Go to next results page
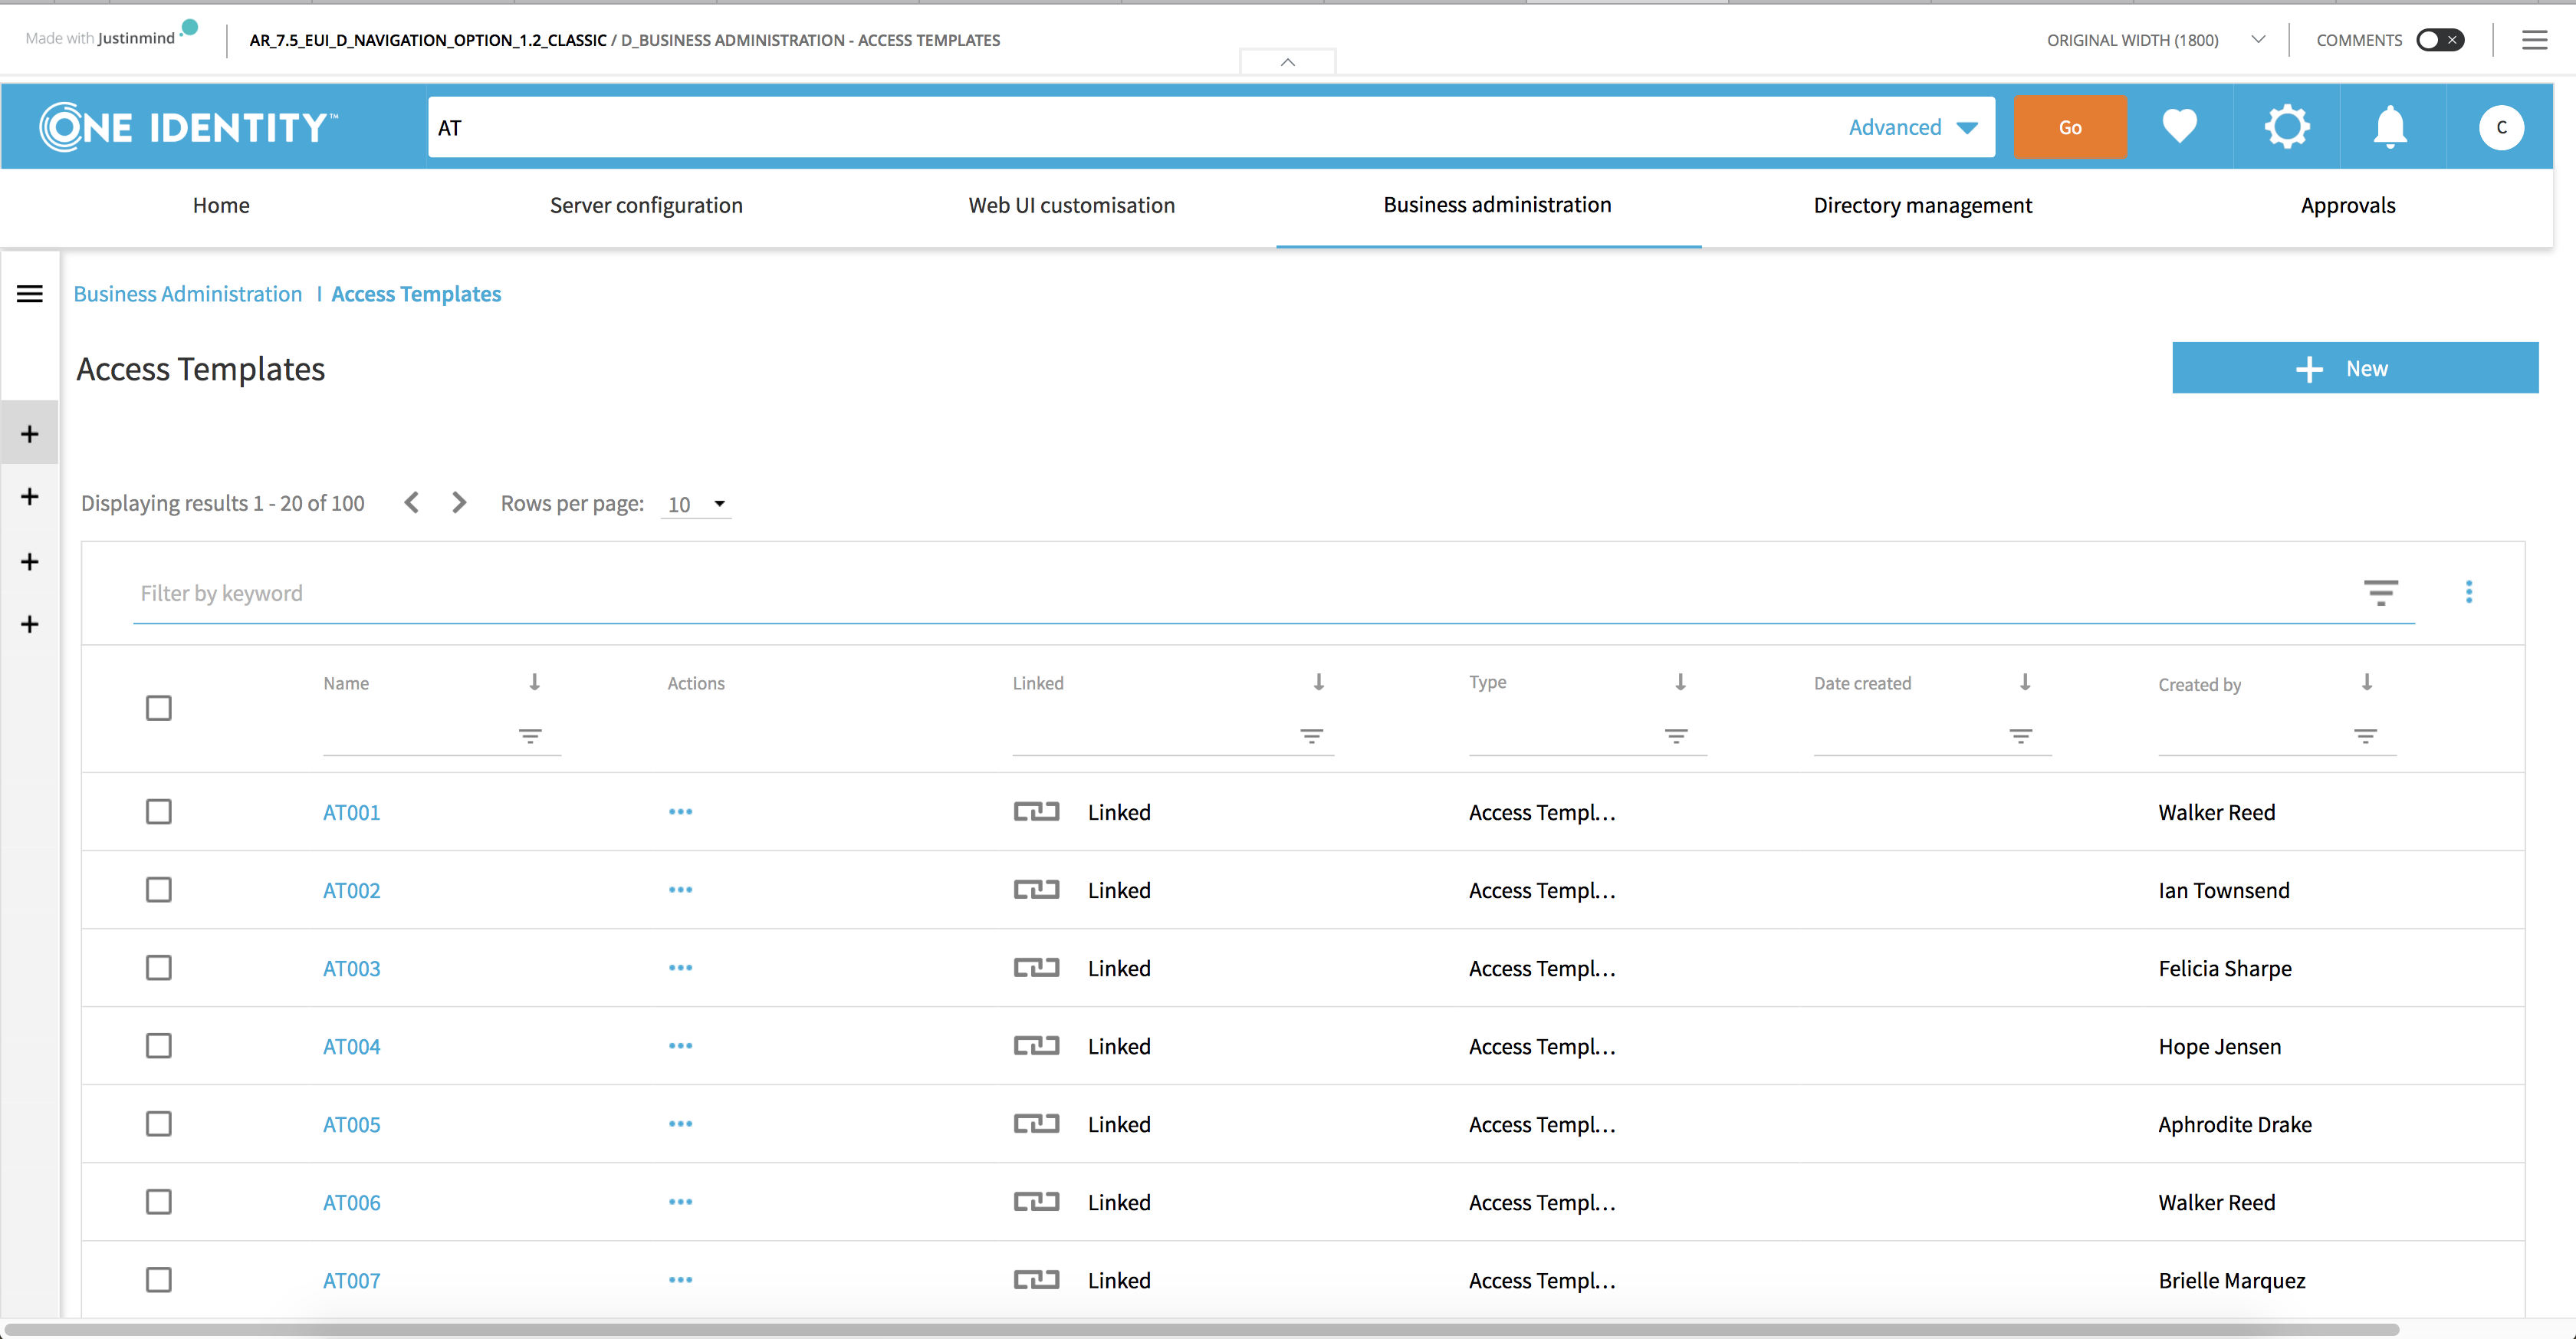 (459, 502)
